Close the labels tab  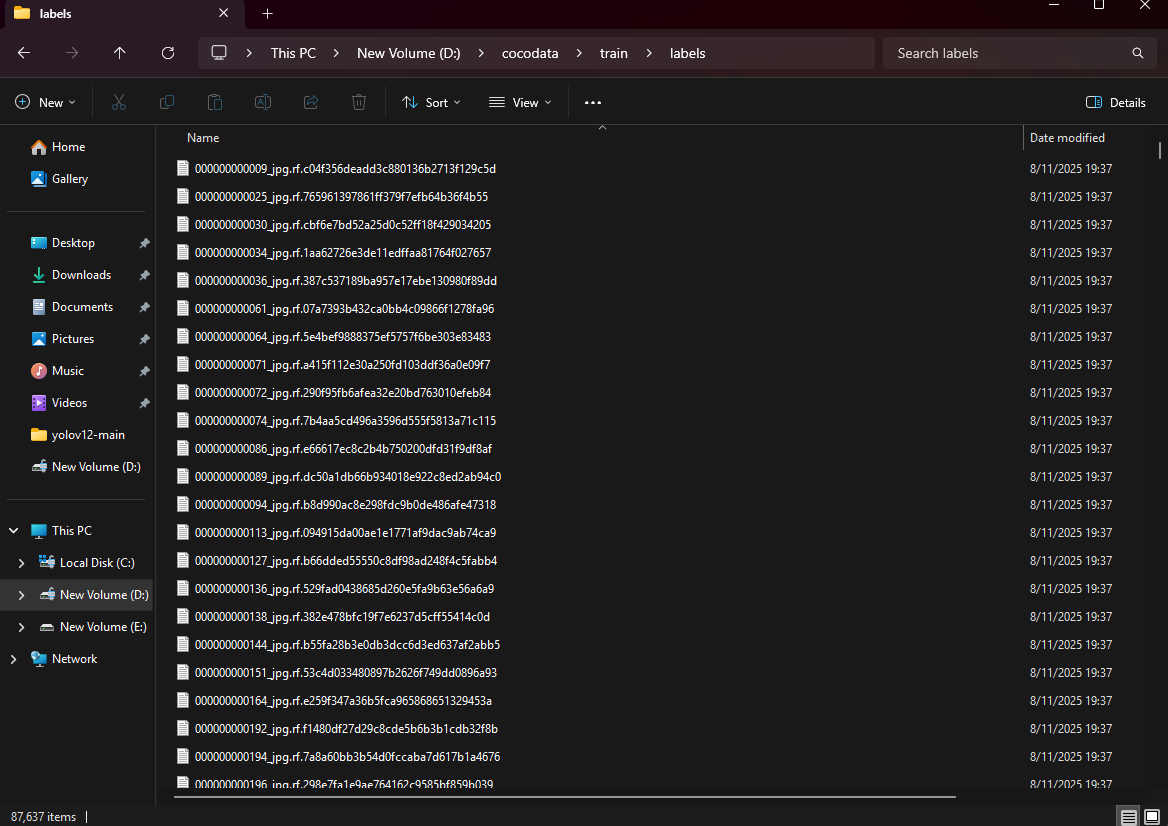tap(223, 13)
